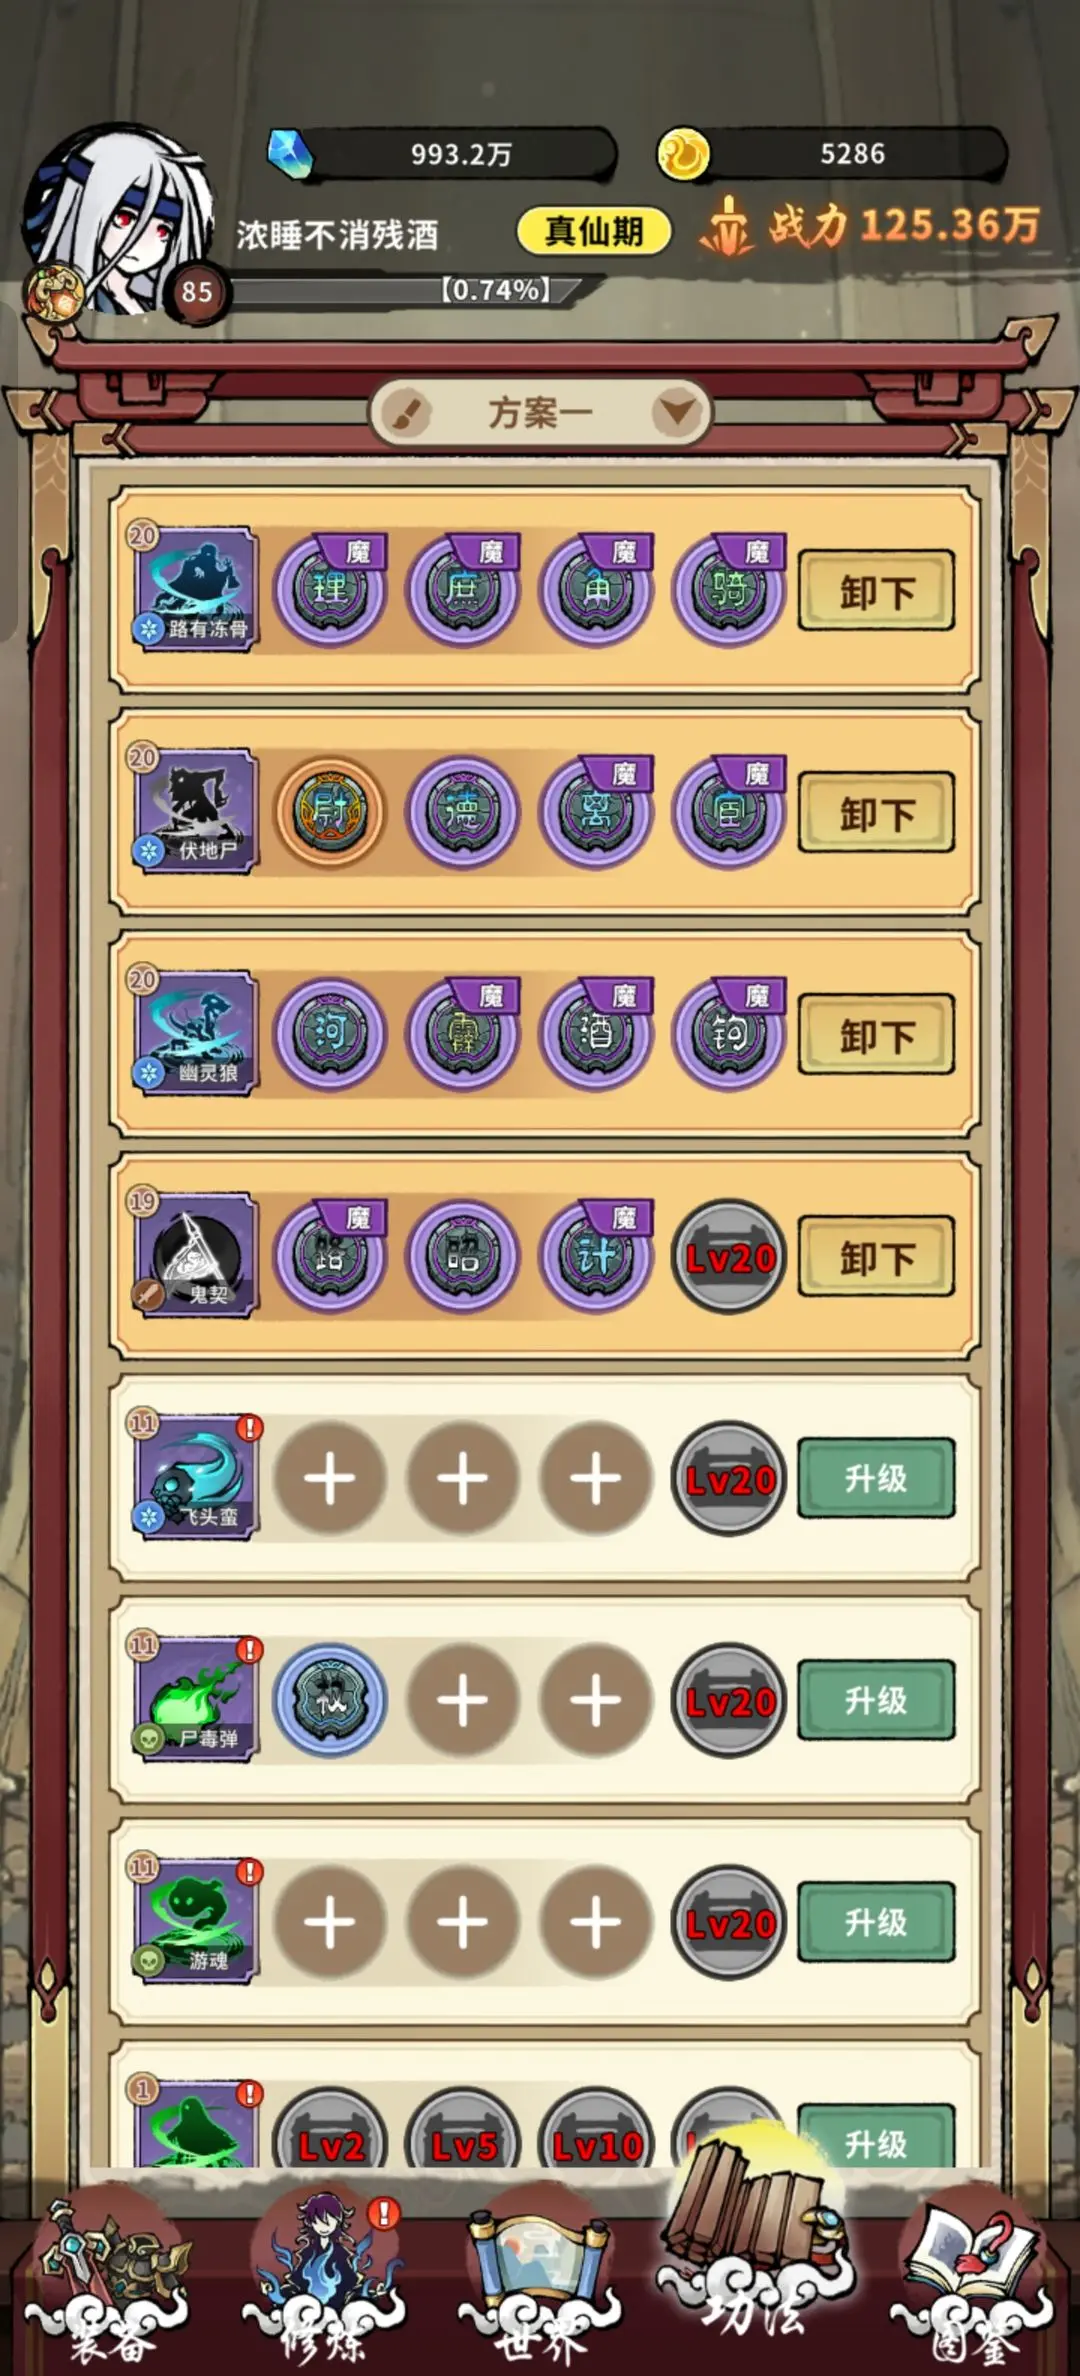
Task: Tap the player avatar portrait
Action: pos(118,222)
